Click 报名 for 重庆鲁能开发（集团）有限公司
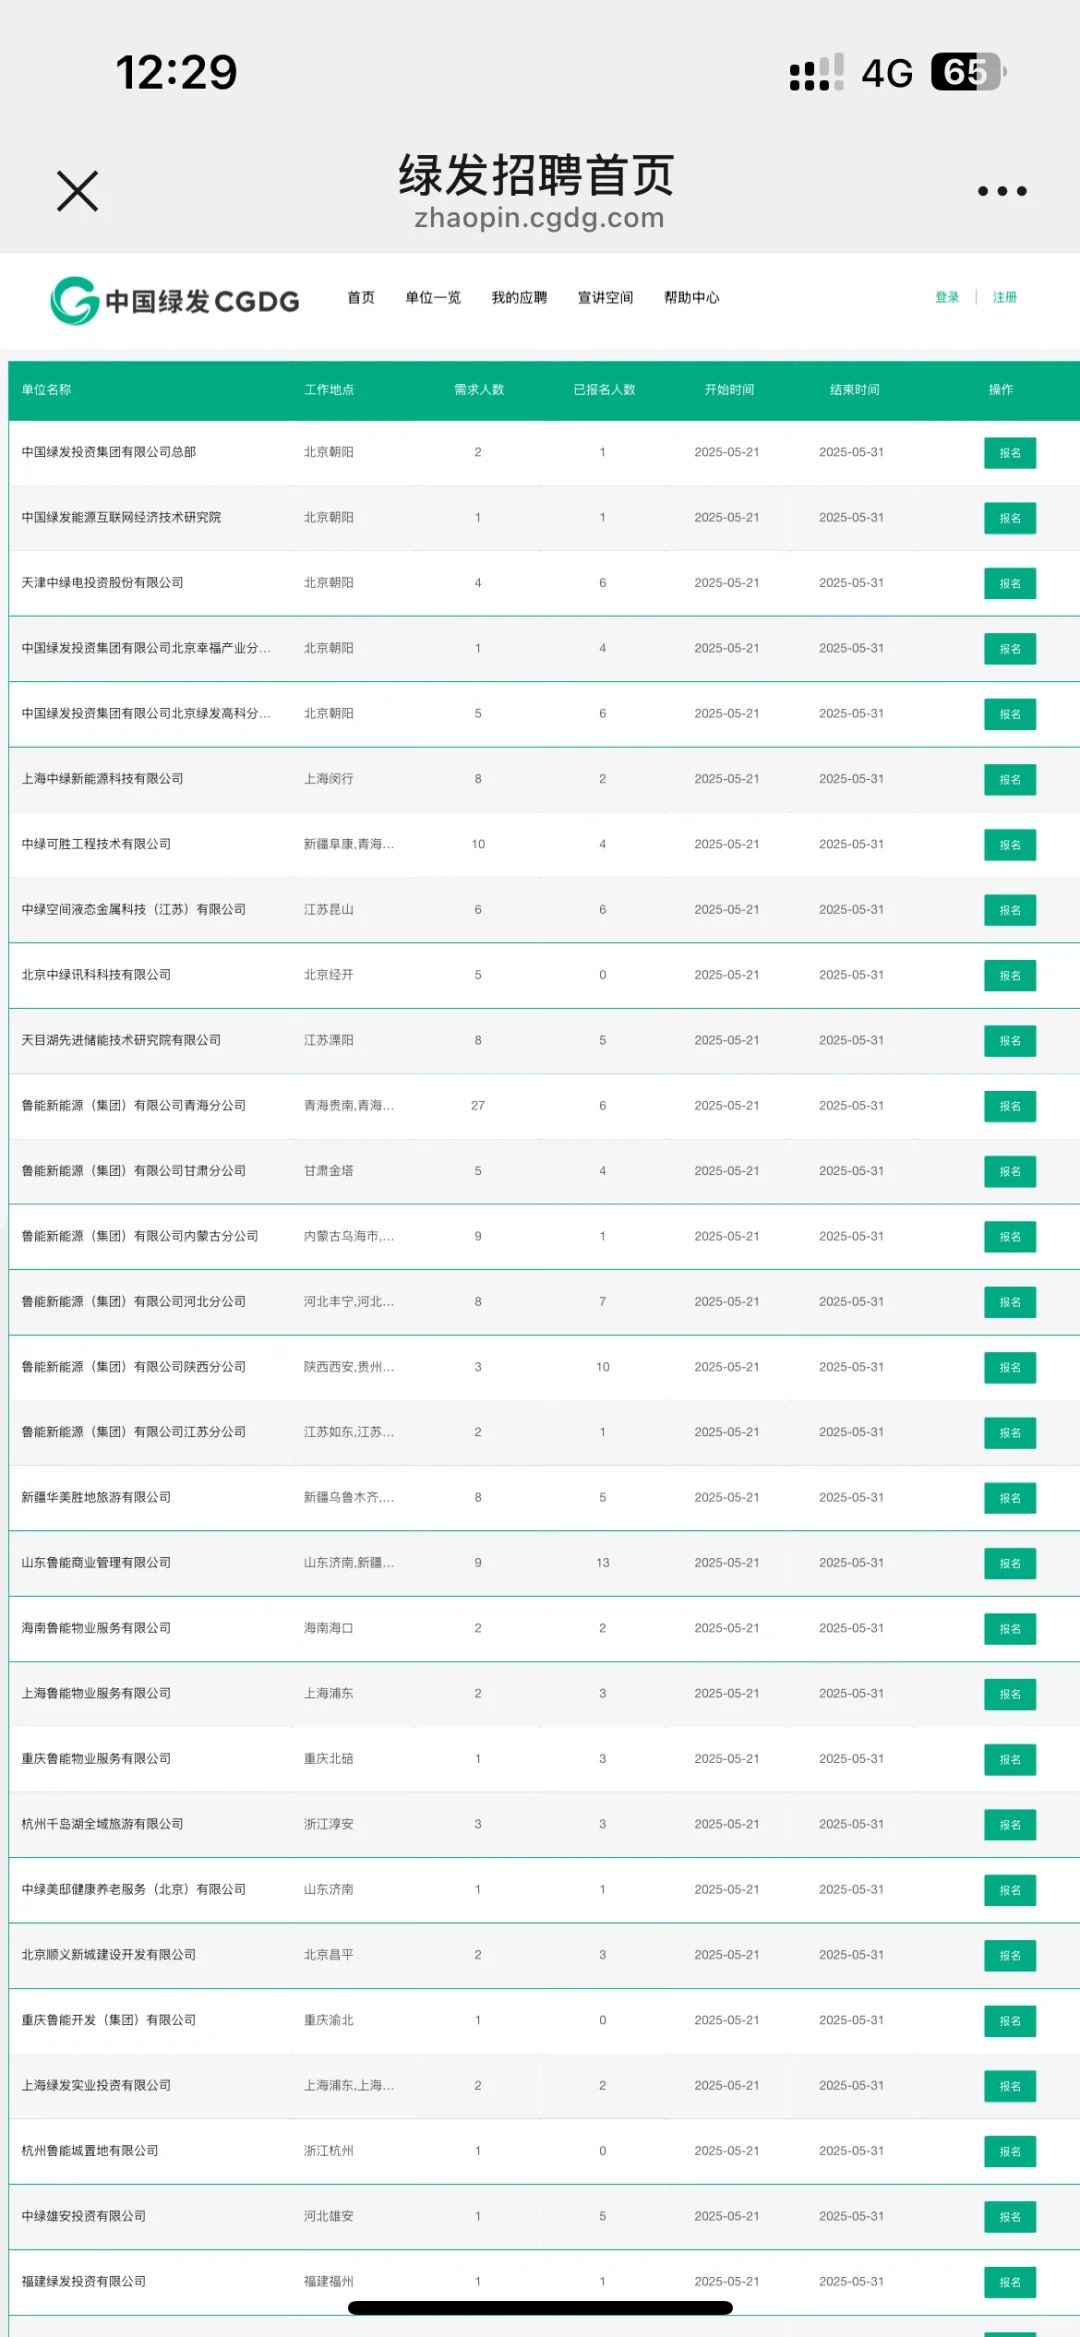1080x2337 pixels. 1010,2021
